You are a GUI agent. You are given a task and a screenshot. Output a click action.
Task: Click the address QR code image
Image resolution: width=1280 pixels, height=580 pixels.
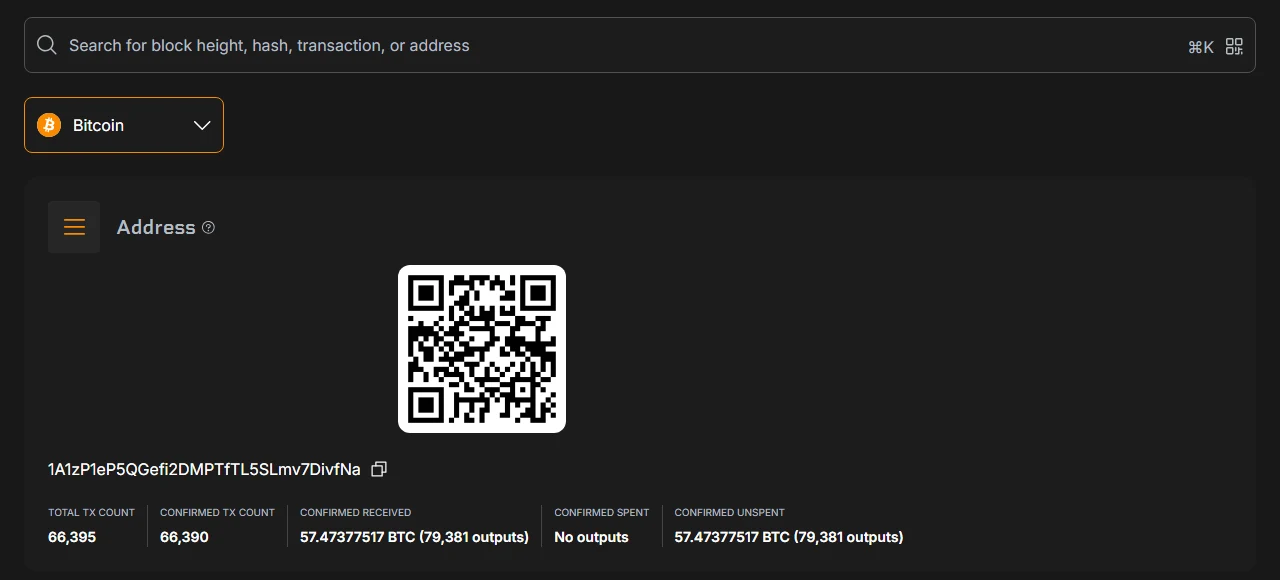tap(482, 349)
